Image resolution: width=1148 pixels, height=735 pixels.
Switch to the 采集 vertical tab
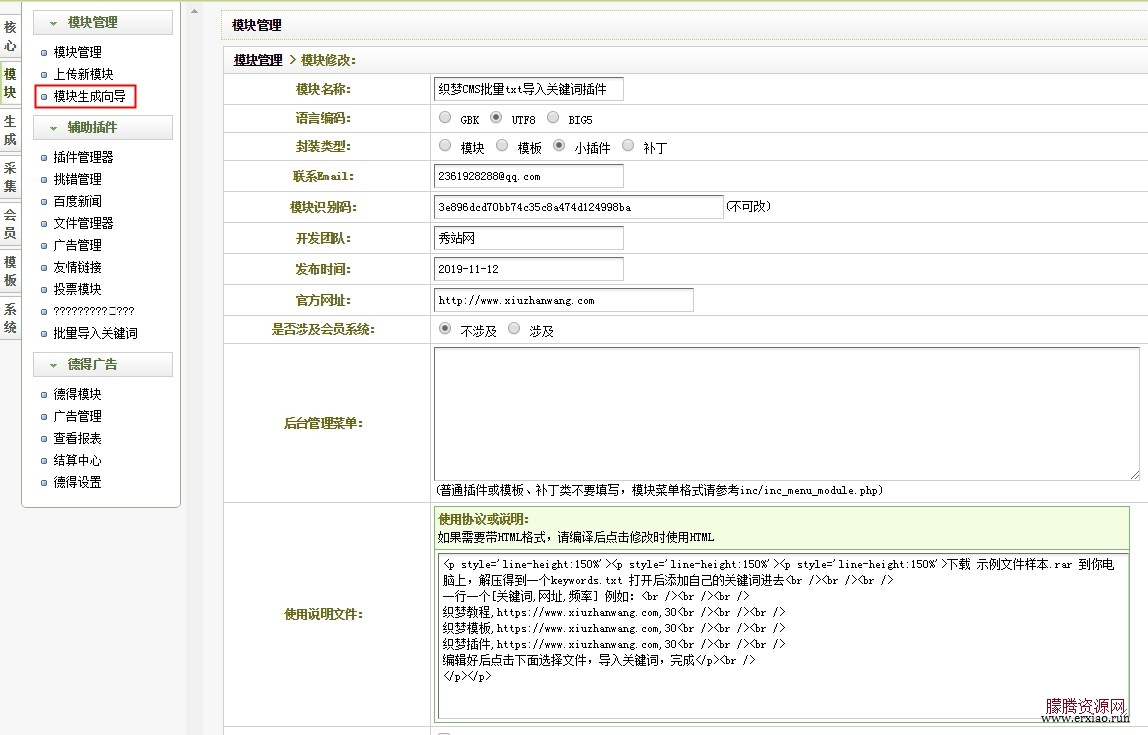coord(10,176)
